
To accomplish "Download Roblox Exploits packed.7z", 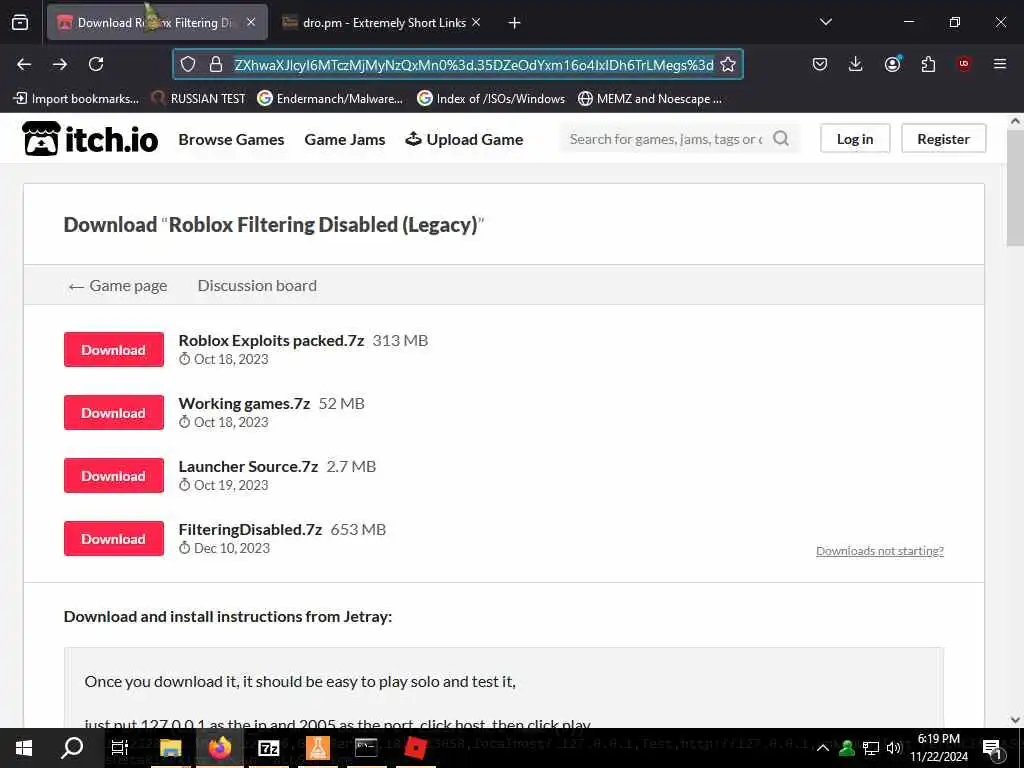I will pos(114,349).
